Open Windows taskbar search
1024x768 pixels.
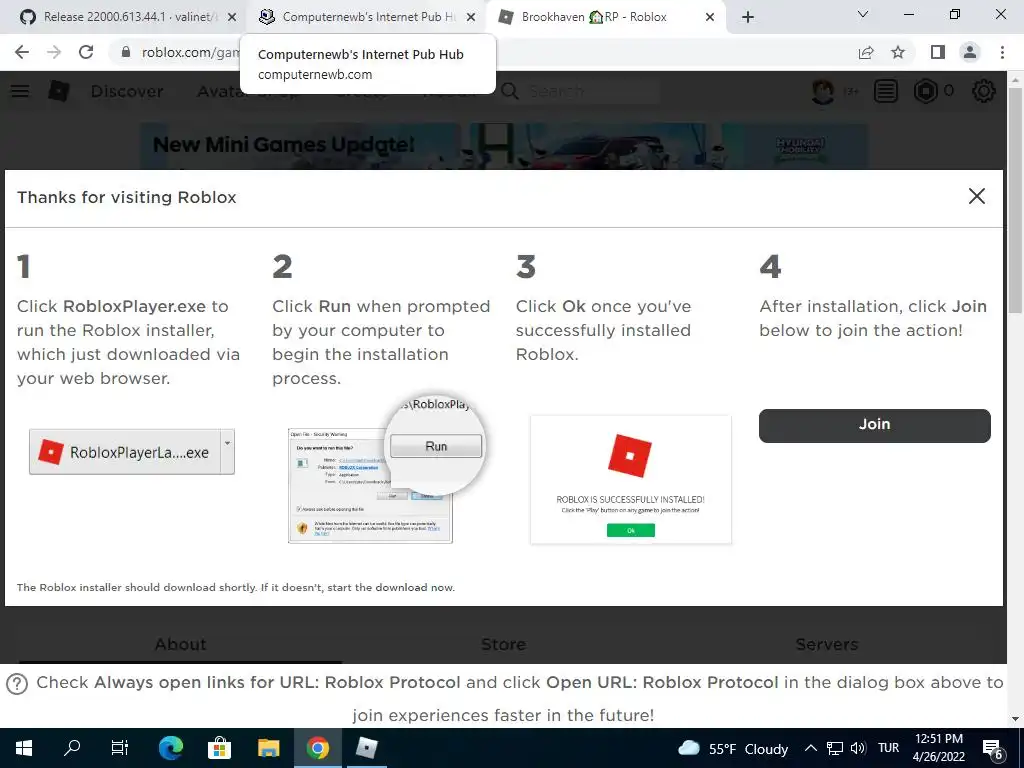click(72, 748)
